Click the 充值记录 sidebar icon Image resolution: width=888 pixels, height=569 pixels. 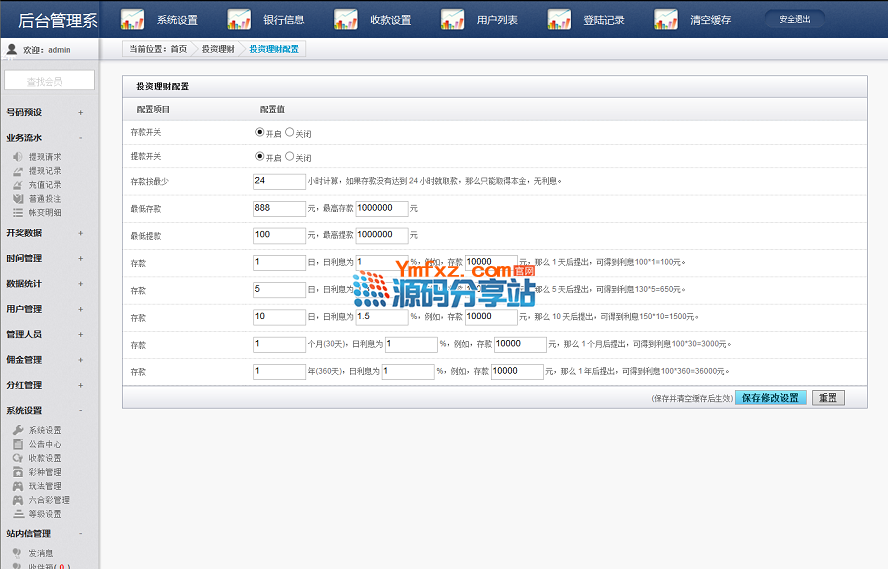18,185
